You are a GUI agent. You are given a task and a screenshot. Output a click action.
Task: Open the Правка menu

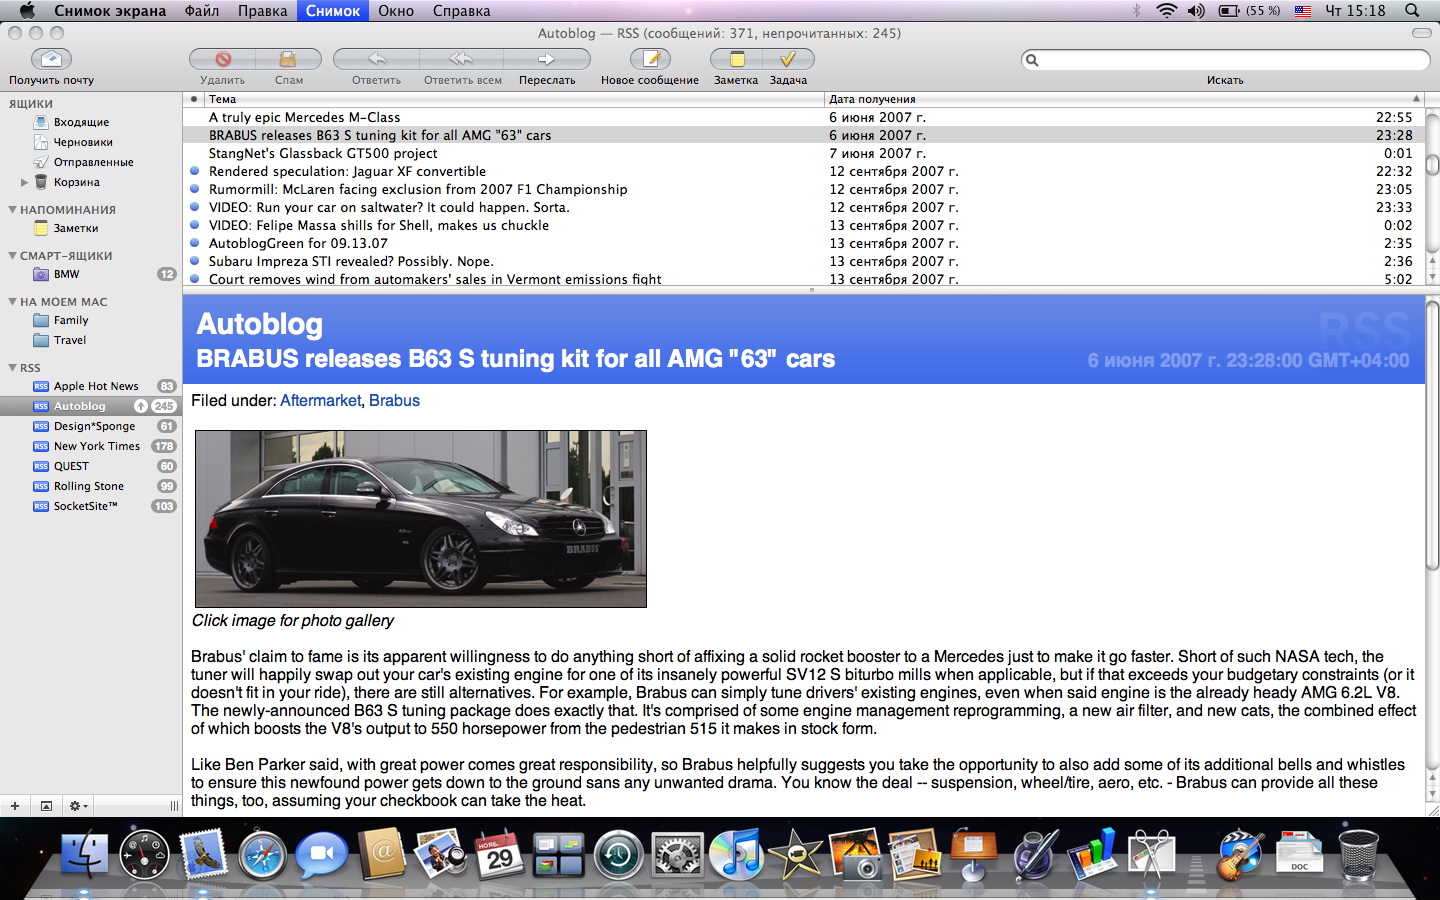point(262,11)
